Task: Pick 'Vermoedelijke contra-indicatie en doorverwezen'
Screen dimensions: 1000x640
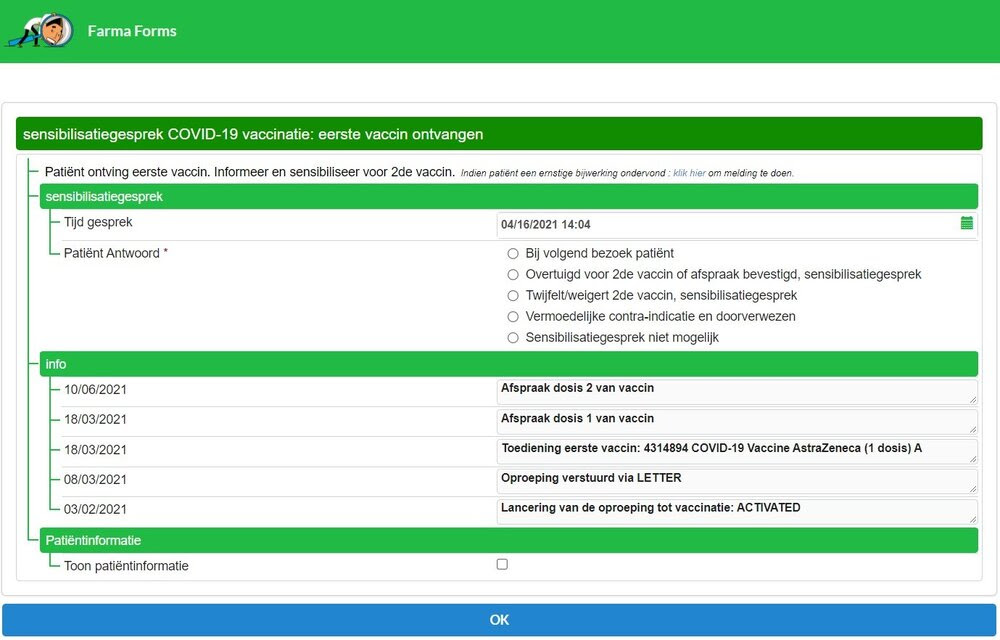Action: pos(513,317)
